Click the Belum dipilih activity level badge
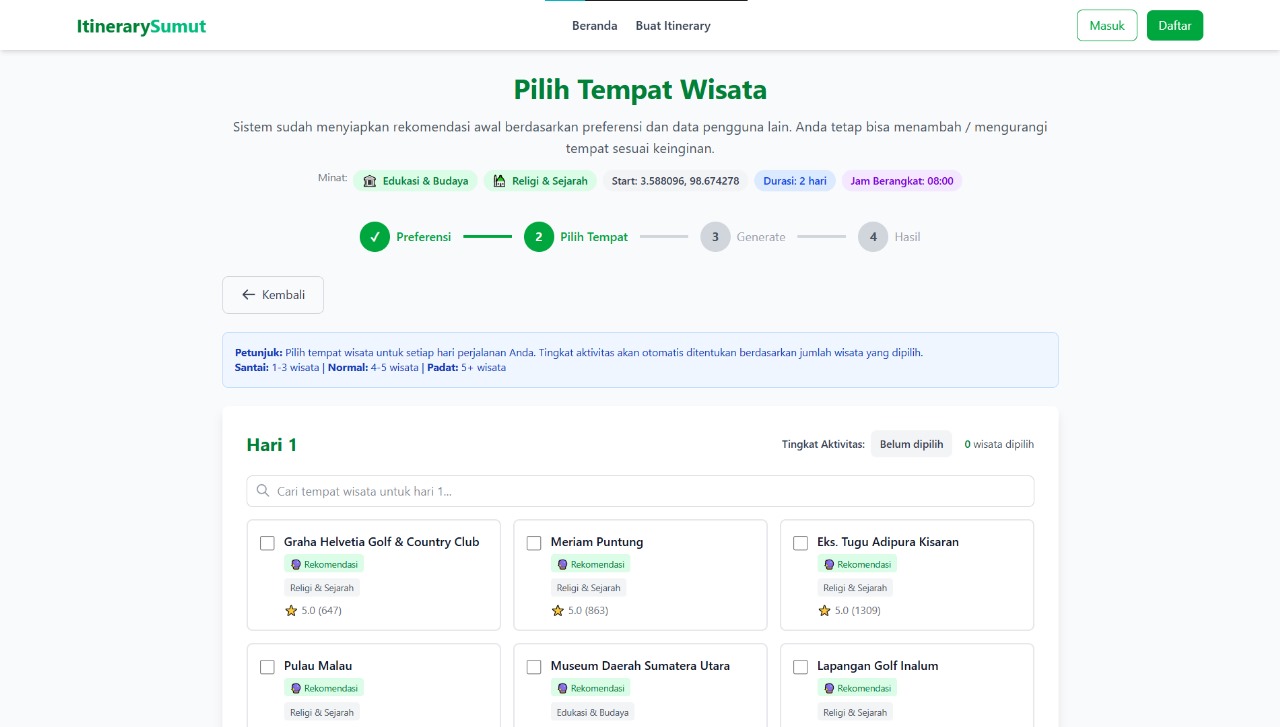1280x727 pixels. (911, 444)
